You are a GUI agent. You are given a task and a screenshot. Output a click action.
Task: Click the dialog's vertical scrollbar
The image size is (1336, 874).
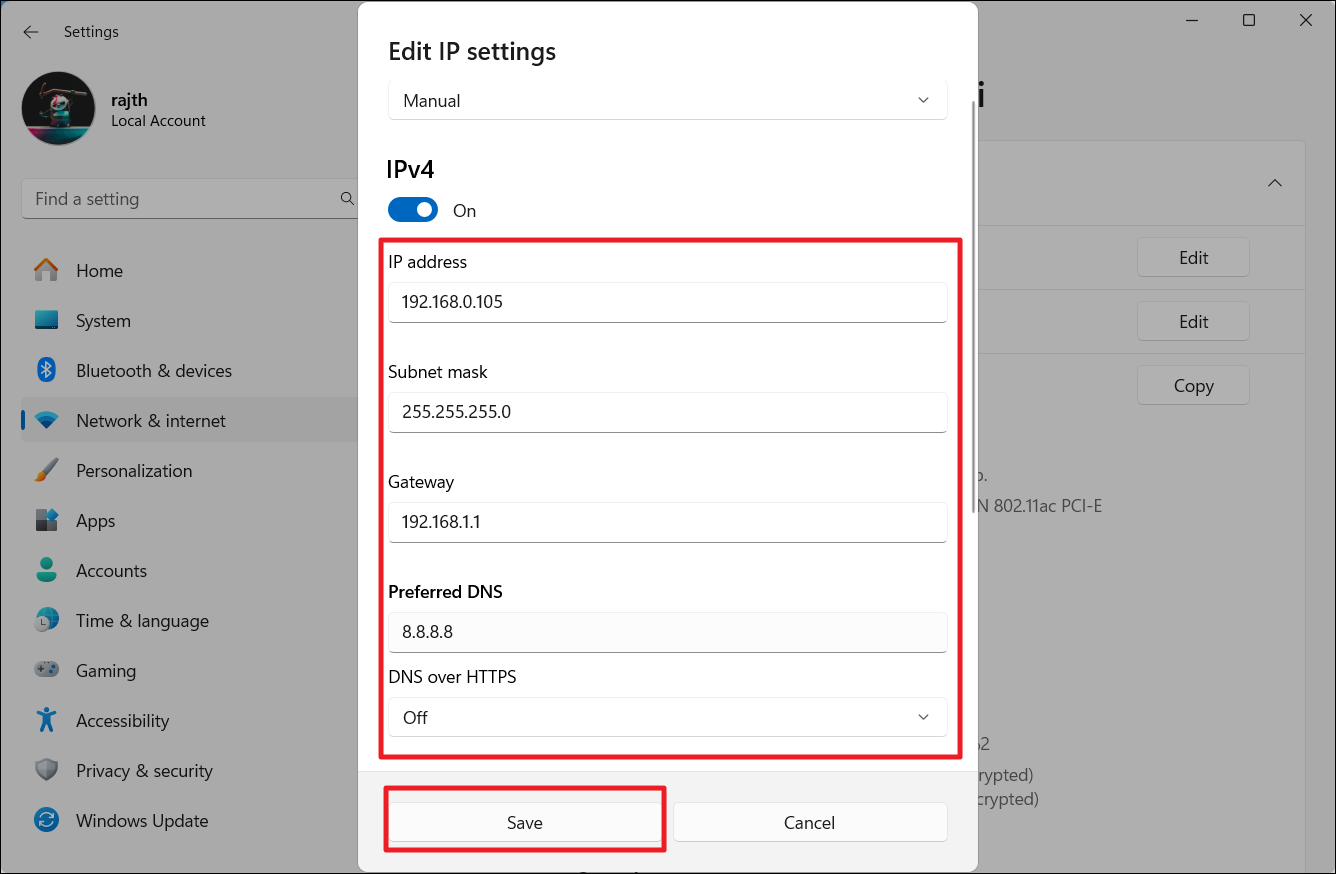coord(975,300)
